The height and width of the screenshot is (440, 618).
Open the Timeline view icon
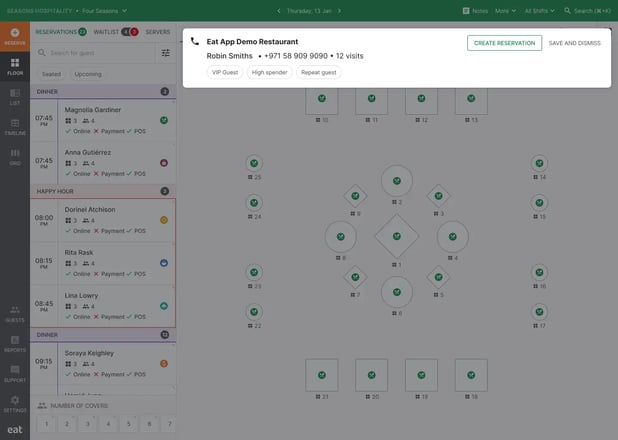click(15, 123)
